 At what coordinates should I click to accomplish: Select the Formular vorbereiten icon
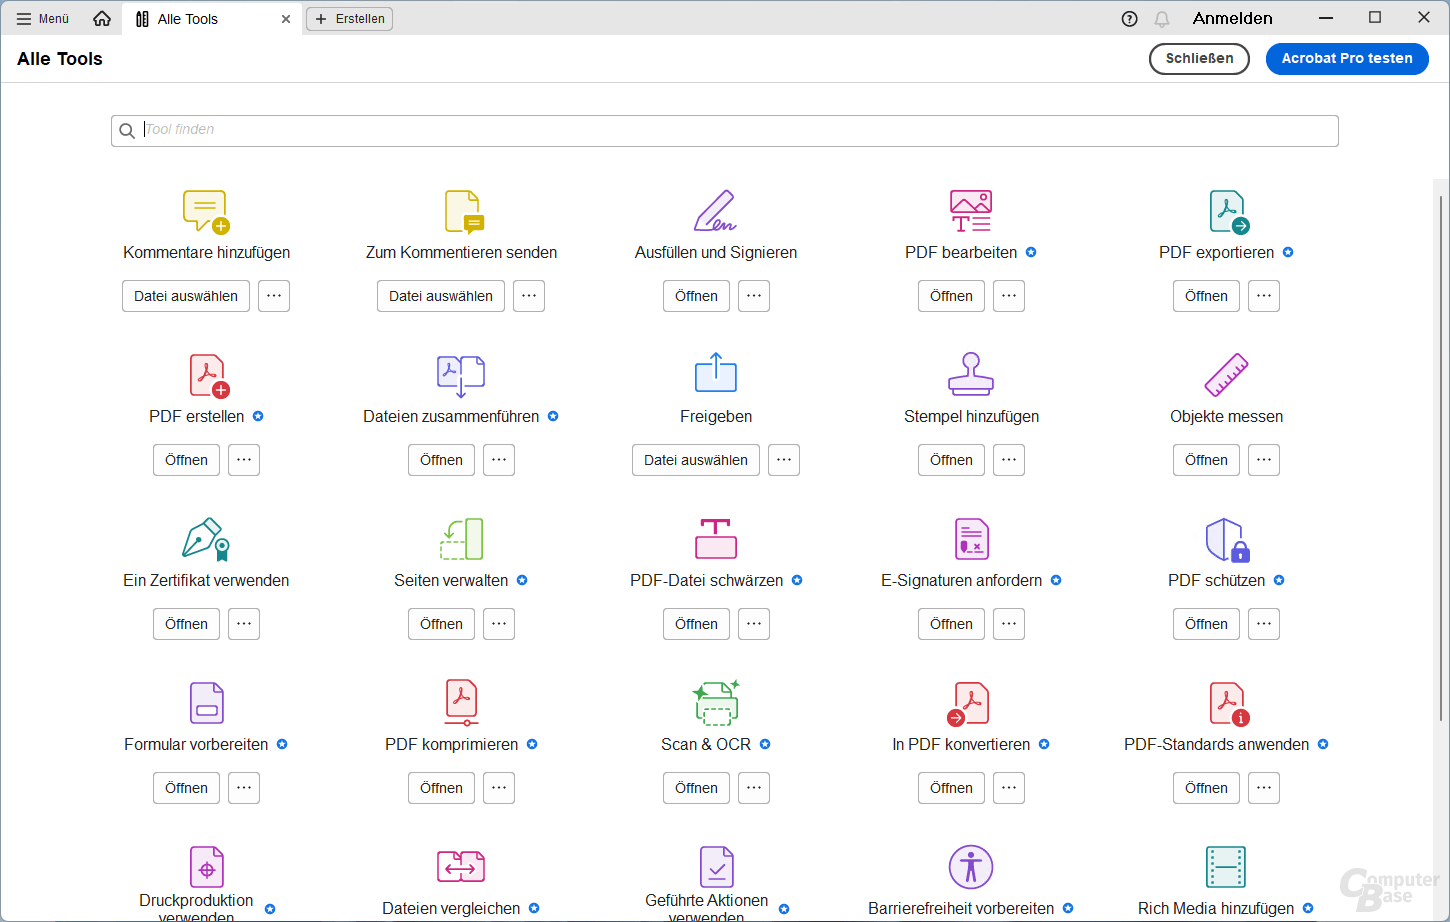pyautogui.click(x=207, y=703)
